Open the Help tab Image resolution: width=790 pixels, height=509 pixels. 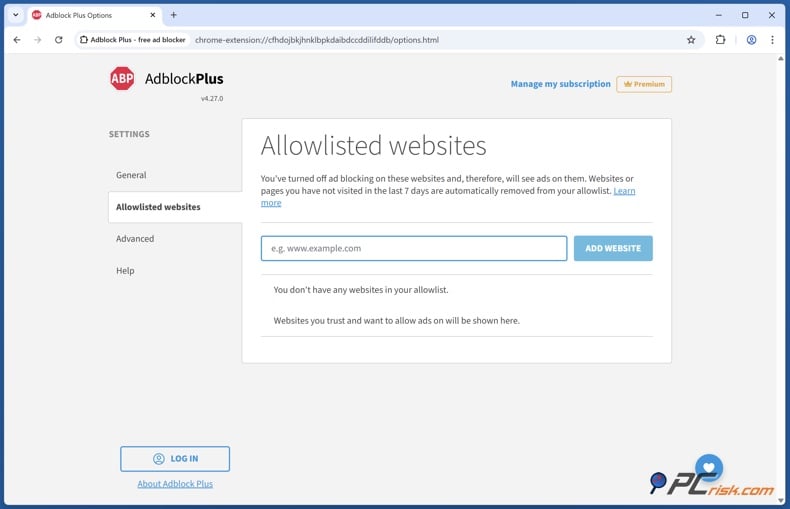tap(125, 271)
